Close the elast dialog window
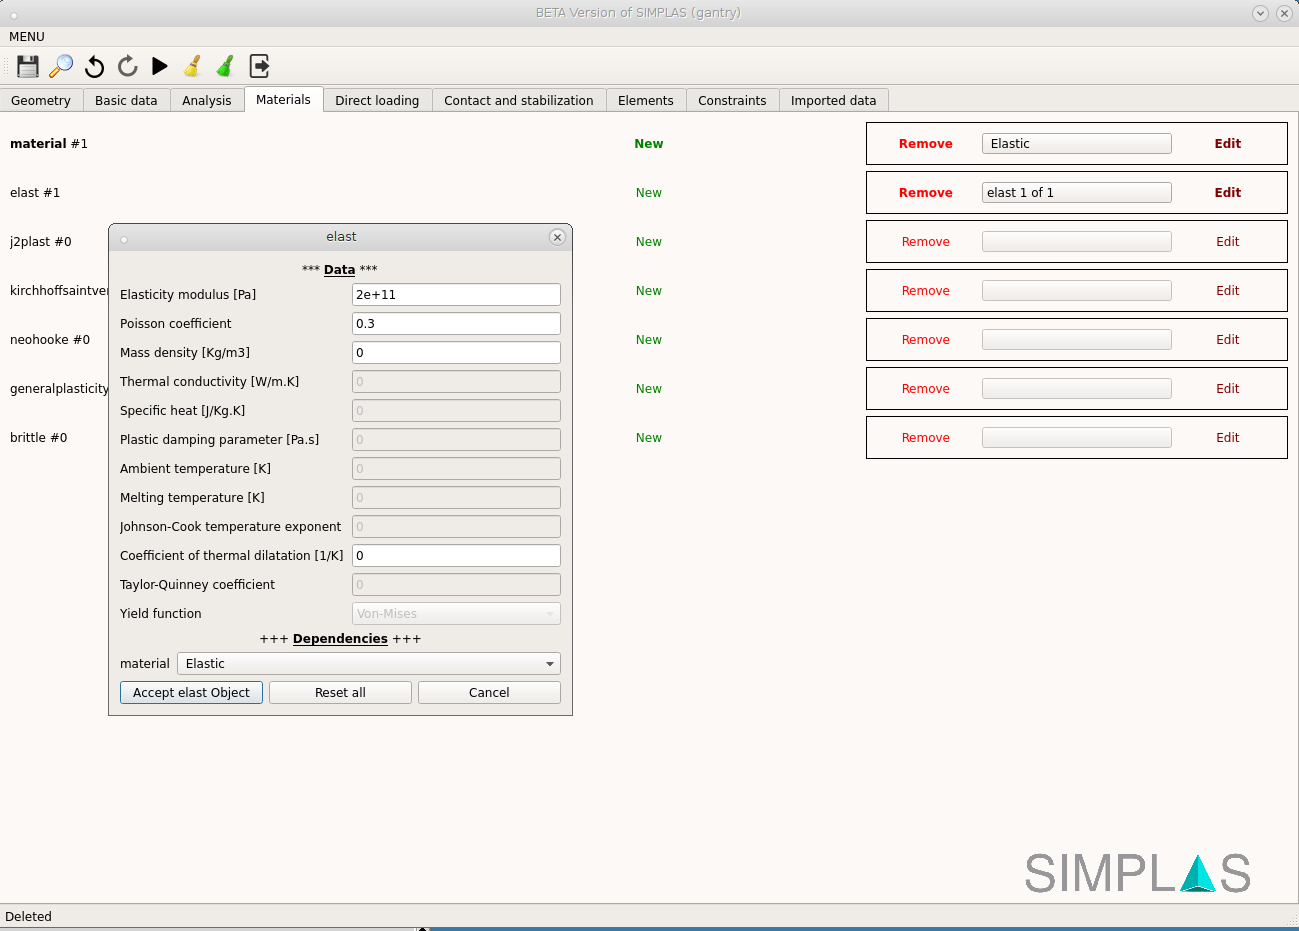The image size is (1299, 931). pyautogui.click(x=557, y=237)
